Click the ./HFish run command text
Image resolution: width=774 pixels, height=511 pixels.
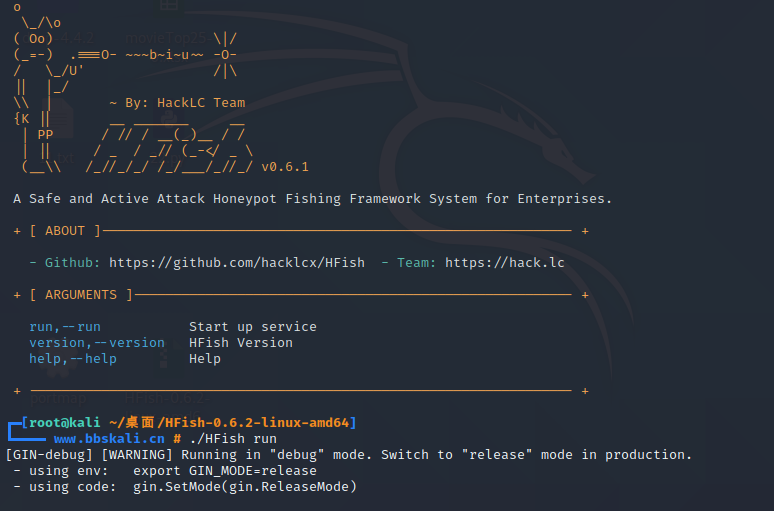[233, 438]
